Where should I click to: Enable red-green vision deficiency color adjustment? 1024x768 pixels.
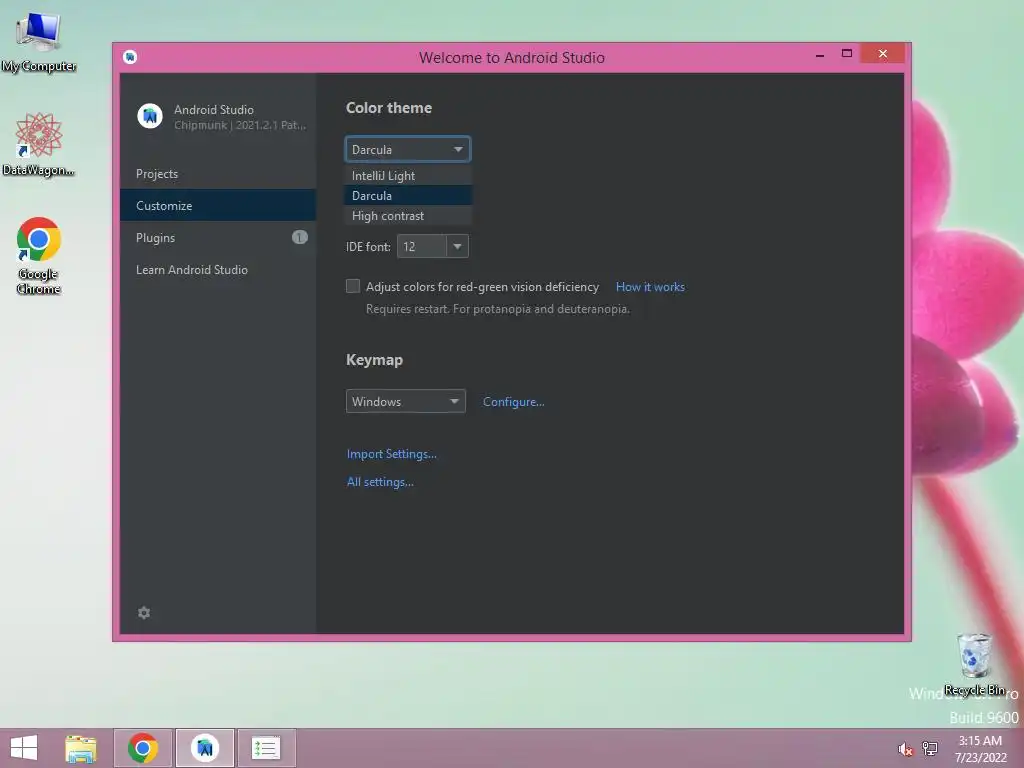(x=353, y=286)
